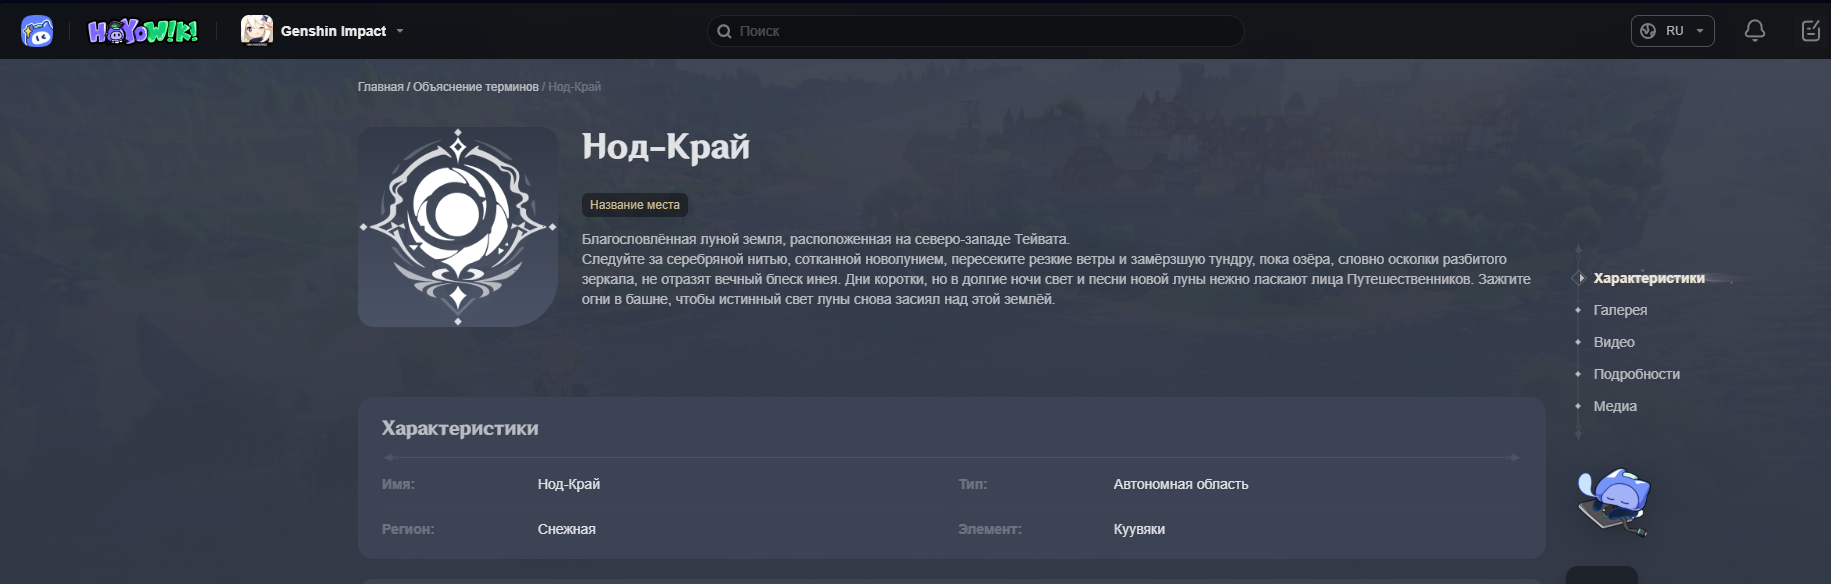
Task: Expand the Genshin Impact game selector
Action: (x=323, y=31)
